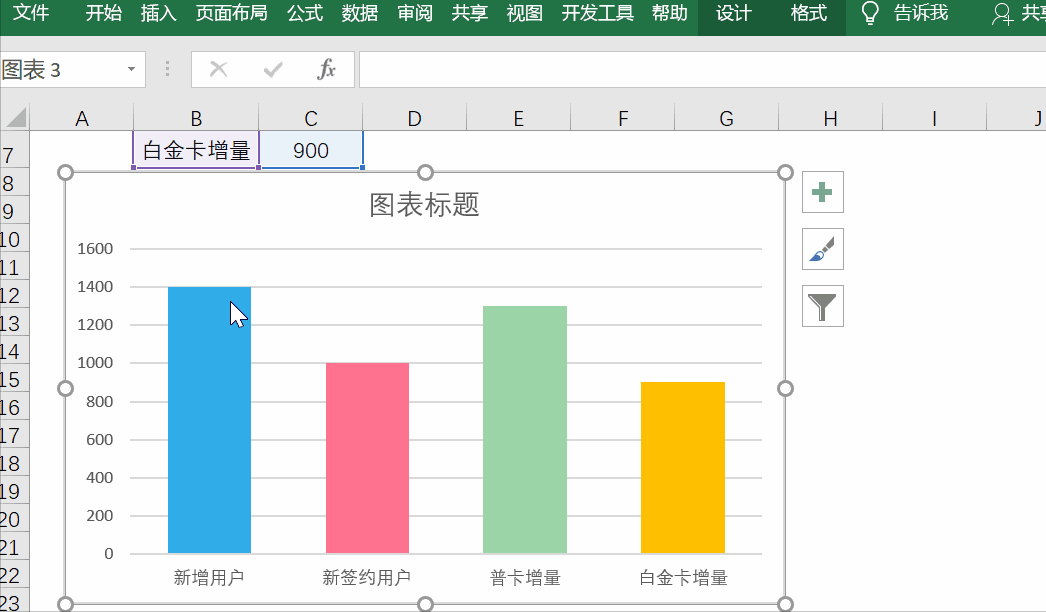Open the chart elements plus icon

click(822, 191)
